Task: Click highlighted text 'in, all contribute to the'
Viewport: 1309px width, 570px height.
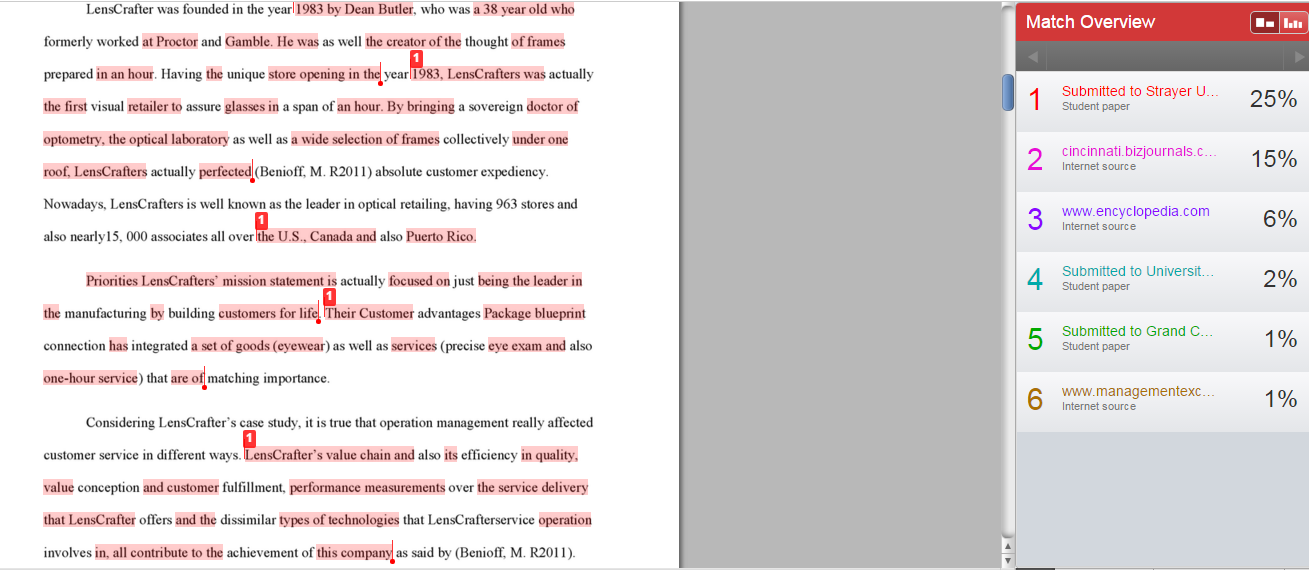Action: pos(159,552)
